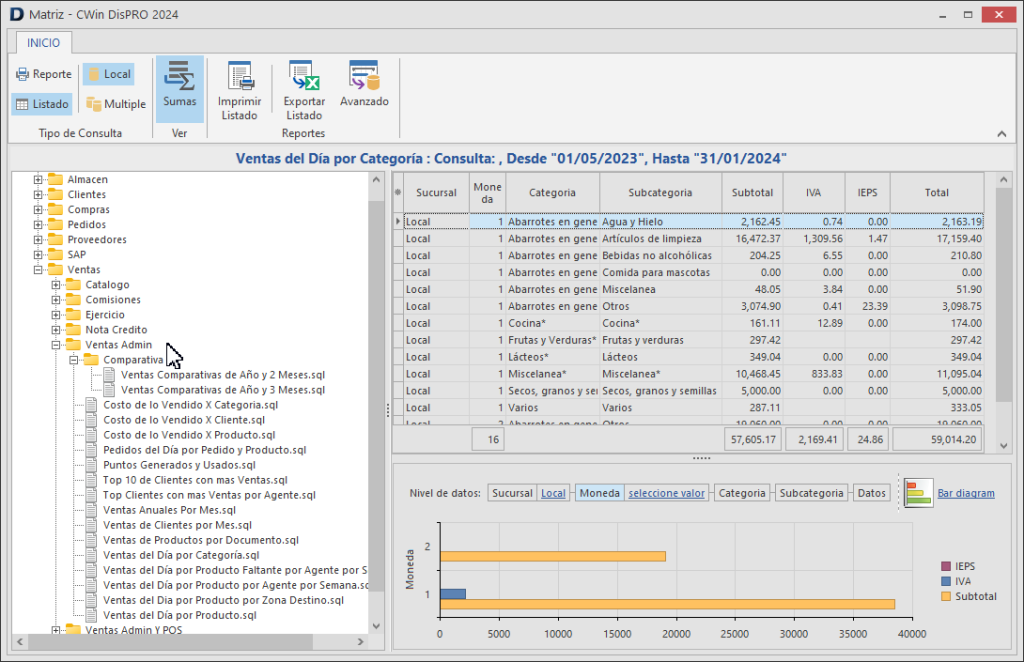Switch to Local query mode
Screen dimensions: 1024x662
click(x=108, y=74)
